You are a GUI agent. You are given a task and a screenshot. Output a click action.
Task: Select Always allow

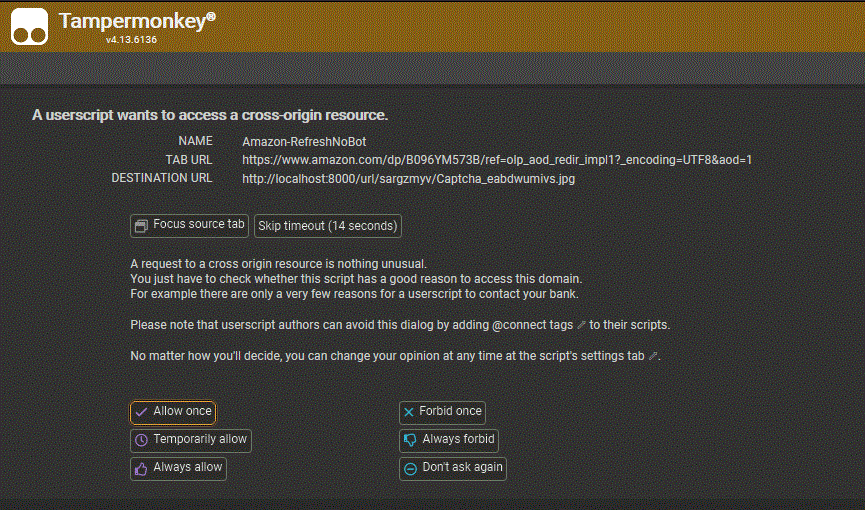coord(178,469)
